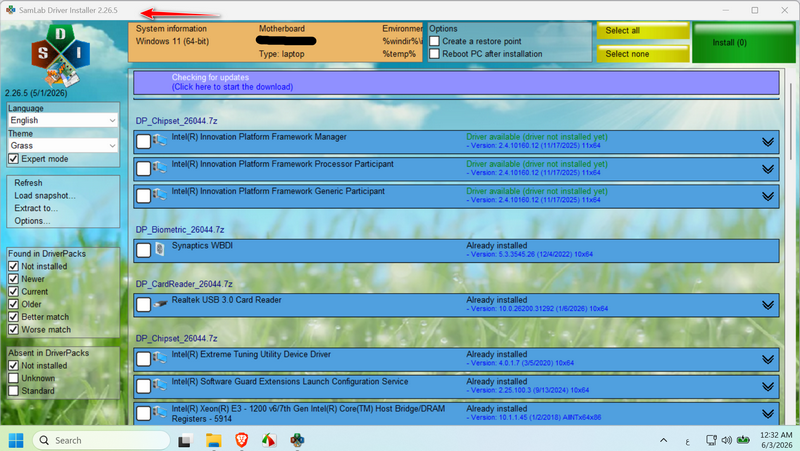The height and width of the screenshot is (451, 800).
Task: Toggle Expert mode checkbox
Action: [13, 159]
